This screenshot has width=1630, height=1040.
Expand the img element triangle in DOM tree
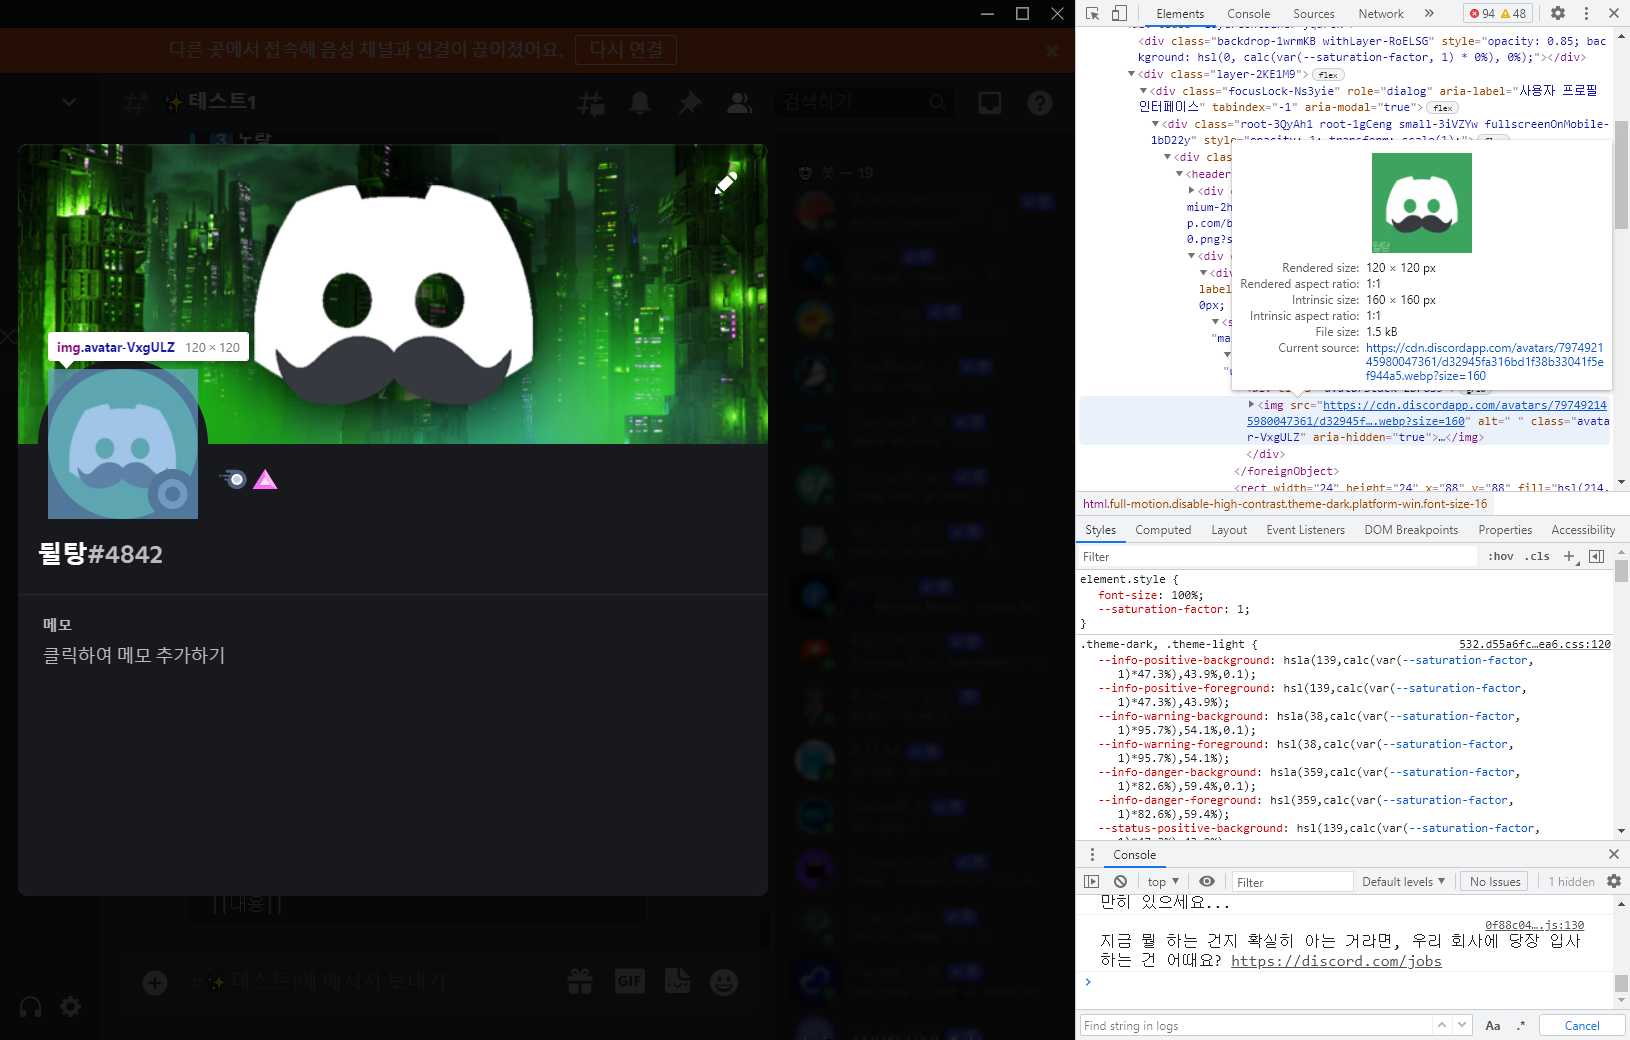tap(1251, 405)
